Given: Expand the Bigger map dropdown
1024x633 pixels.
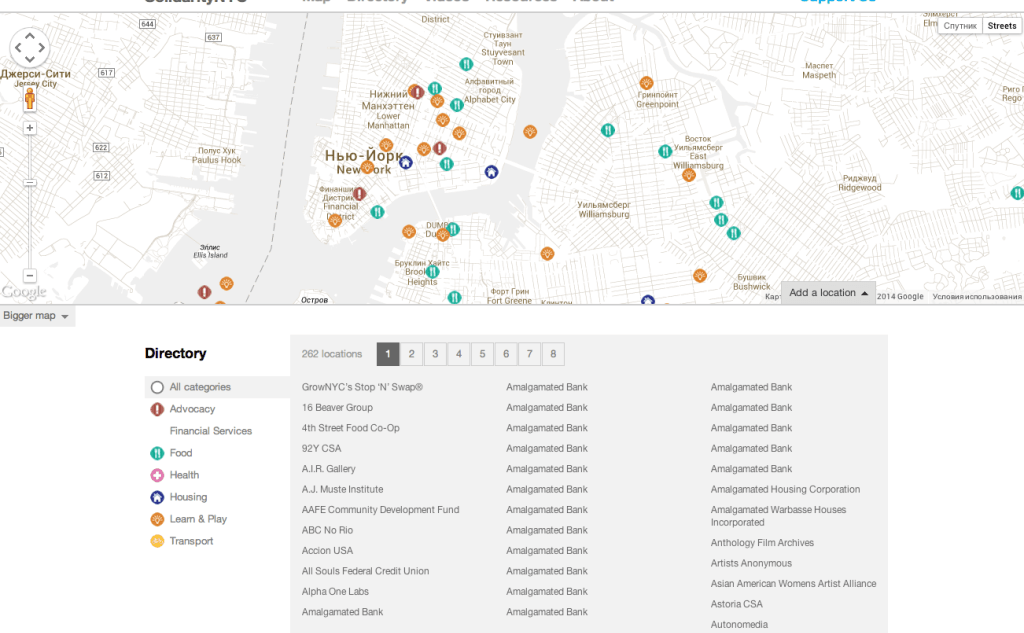Looking at the screenshot, I should coord(37,316).
